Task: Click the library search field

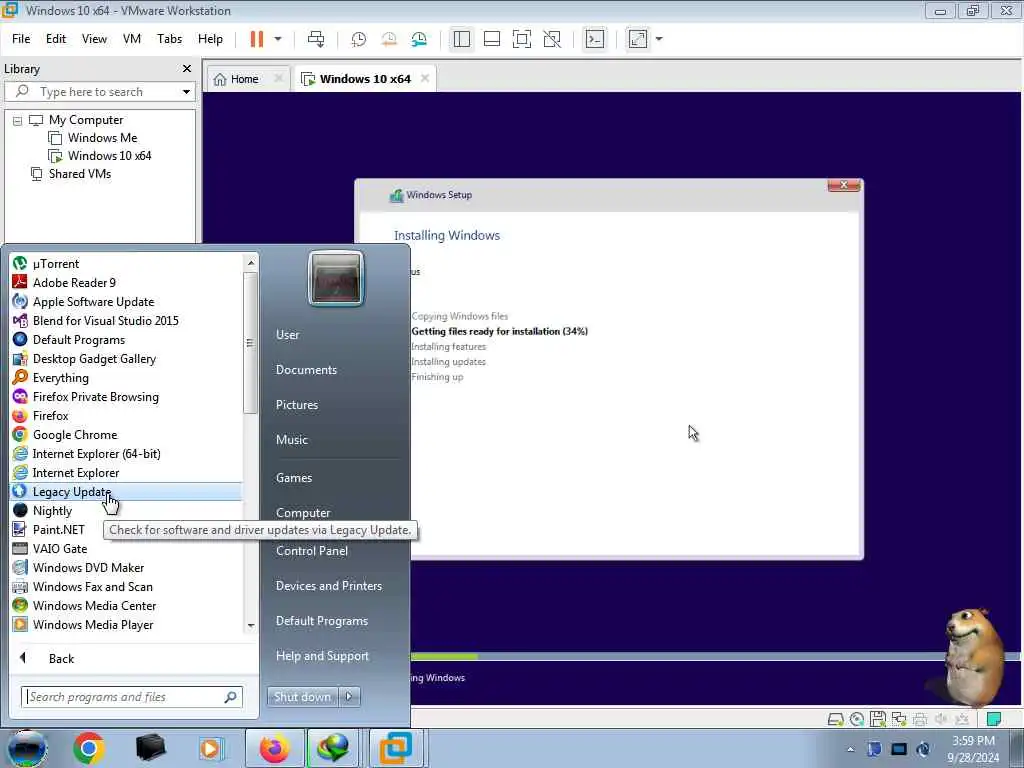Action: pyautogui.click(x=98, y=91)
